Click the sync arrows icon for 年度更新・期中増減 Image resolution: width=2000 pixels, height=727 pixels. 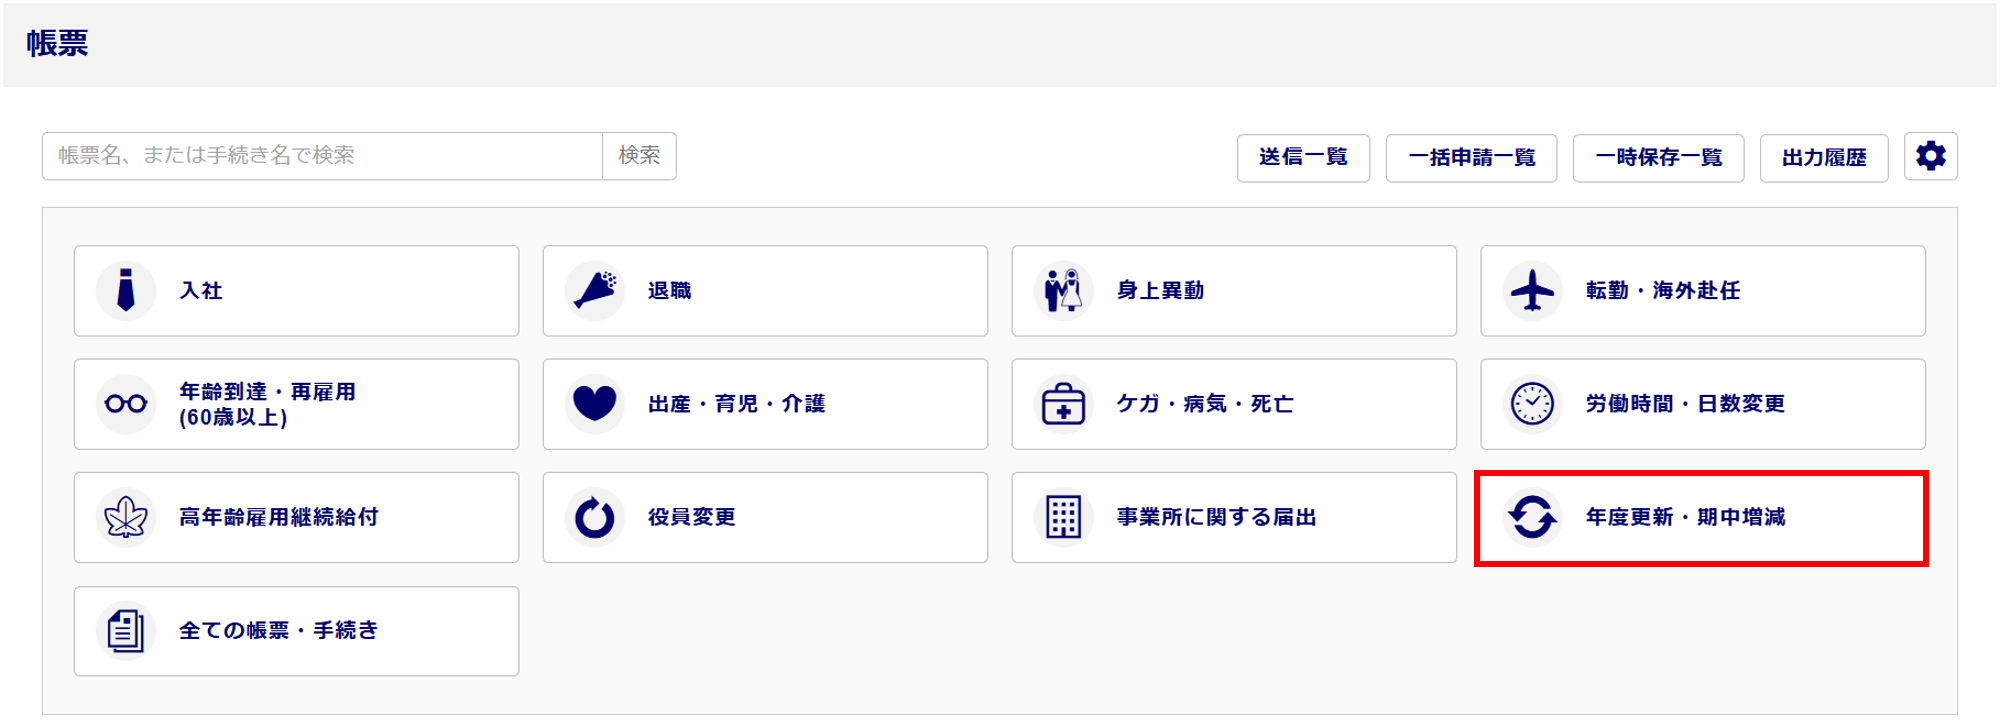click(x=1532, y=517)
